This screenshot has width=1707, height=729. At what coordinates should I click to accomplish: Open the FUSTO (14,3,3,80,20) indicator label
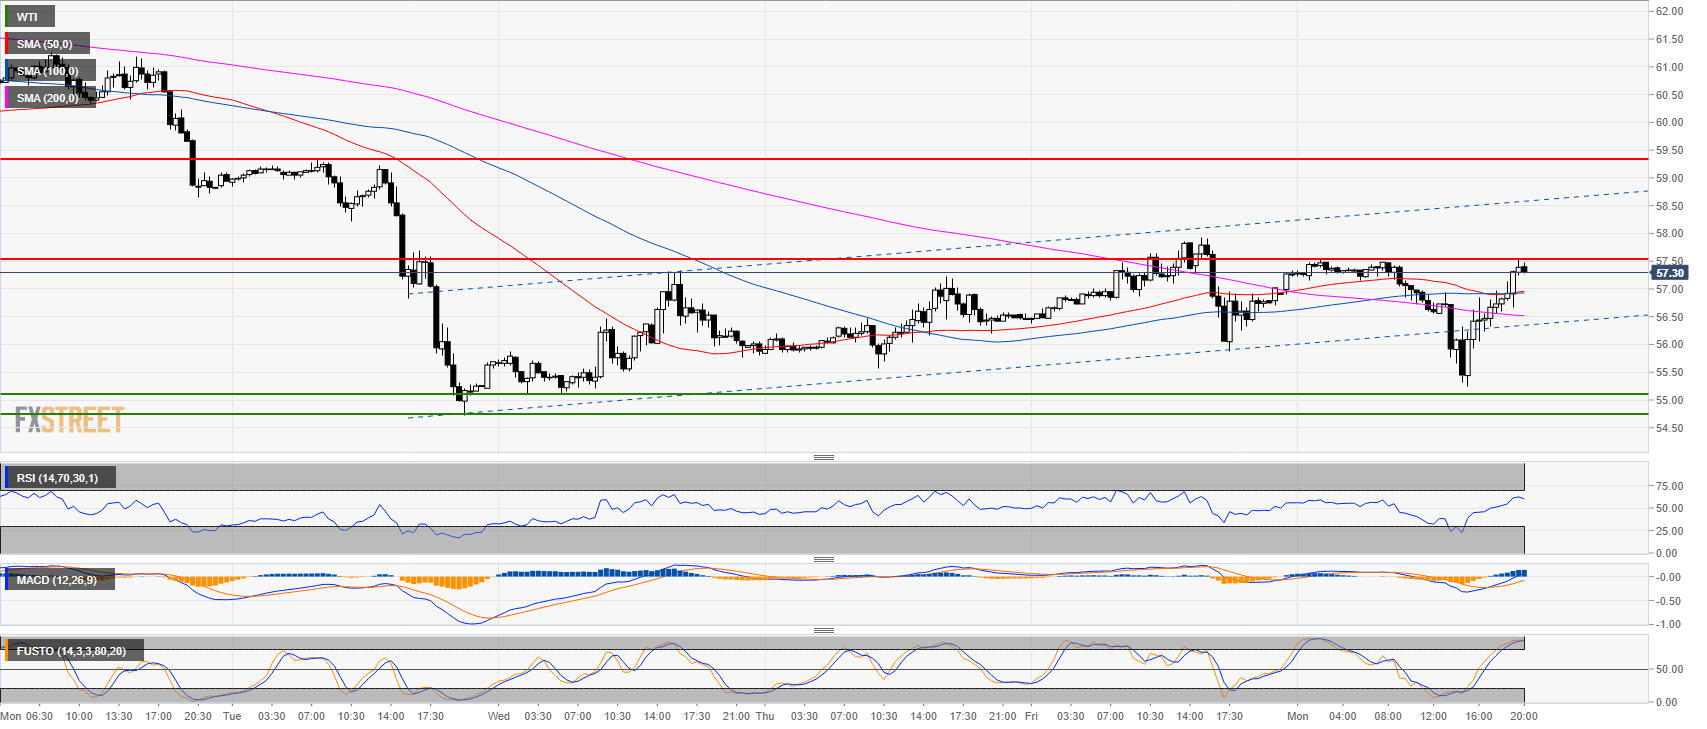[x=71, y=651]
